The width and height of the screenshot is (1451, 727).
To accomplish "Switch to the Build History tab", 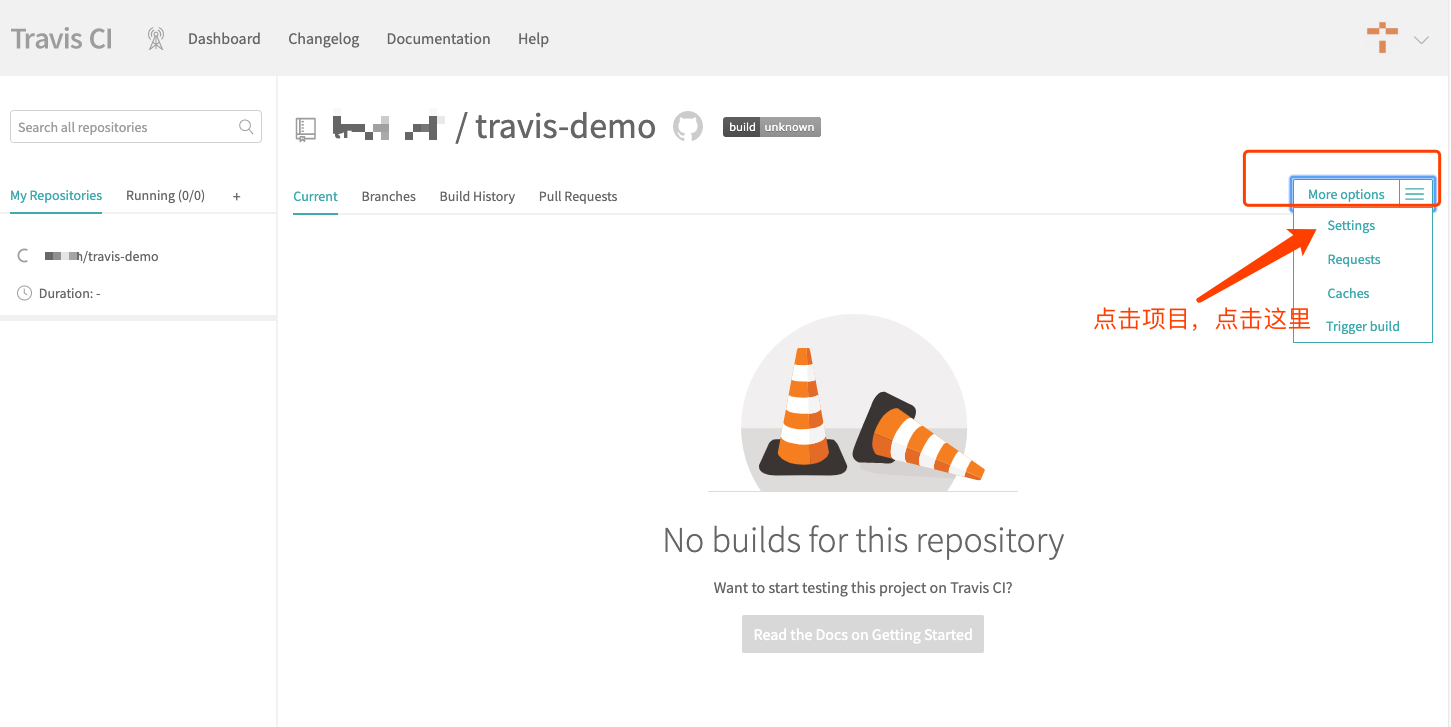I will point(477,196).
